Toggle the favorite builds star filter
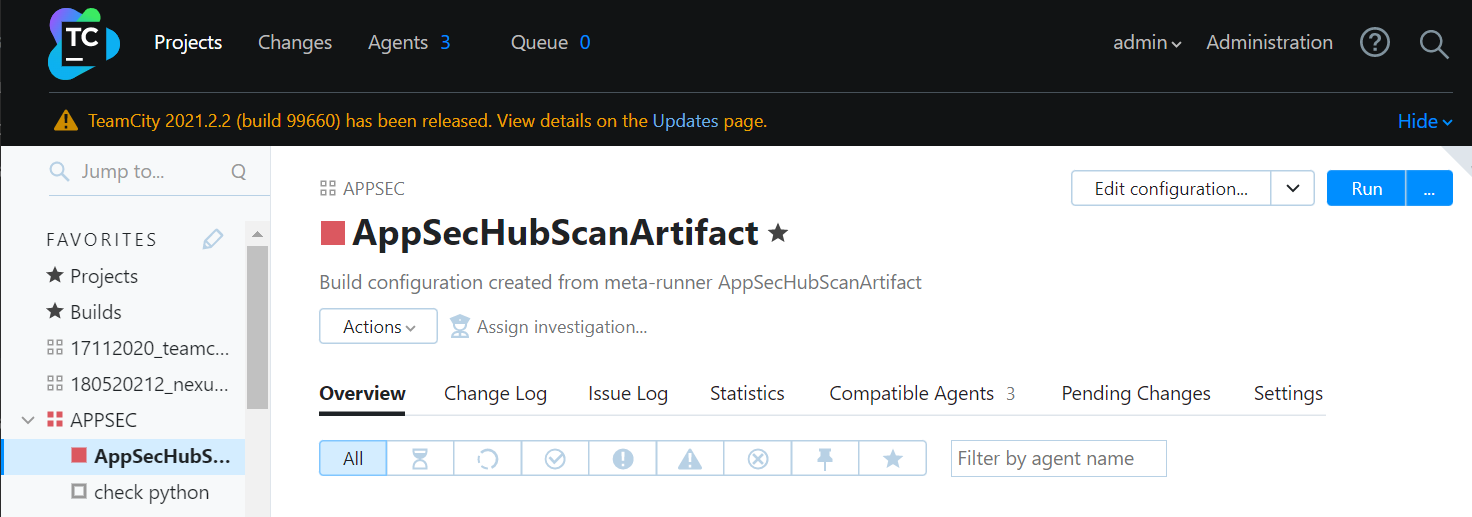 893,459
